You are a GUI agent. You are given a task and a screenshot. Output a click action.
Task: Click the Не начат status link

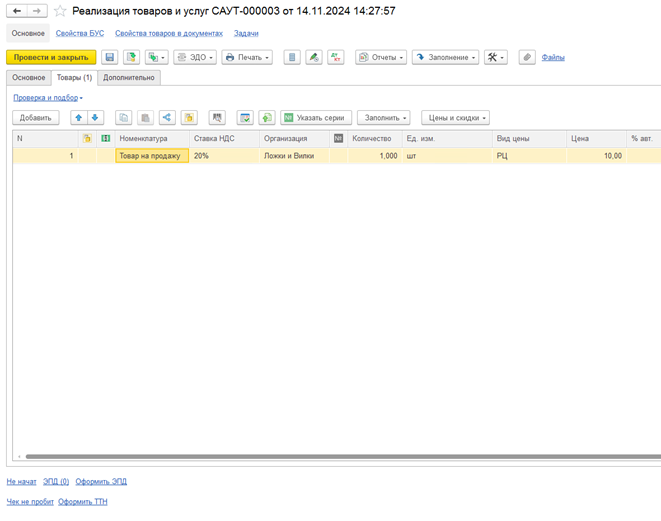coord(21,481)
